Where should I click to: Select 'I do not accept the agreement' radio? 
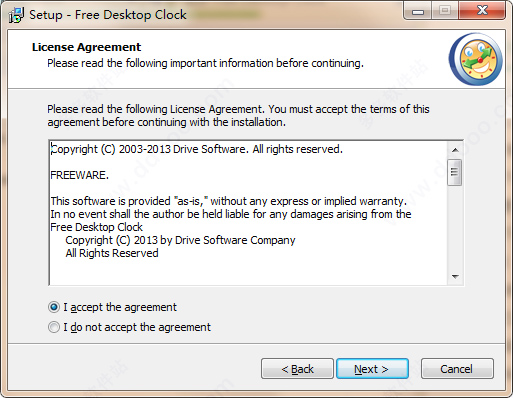coord(54,327)
